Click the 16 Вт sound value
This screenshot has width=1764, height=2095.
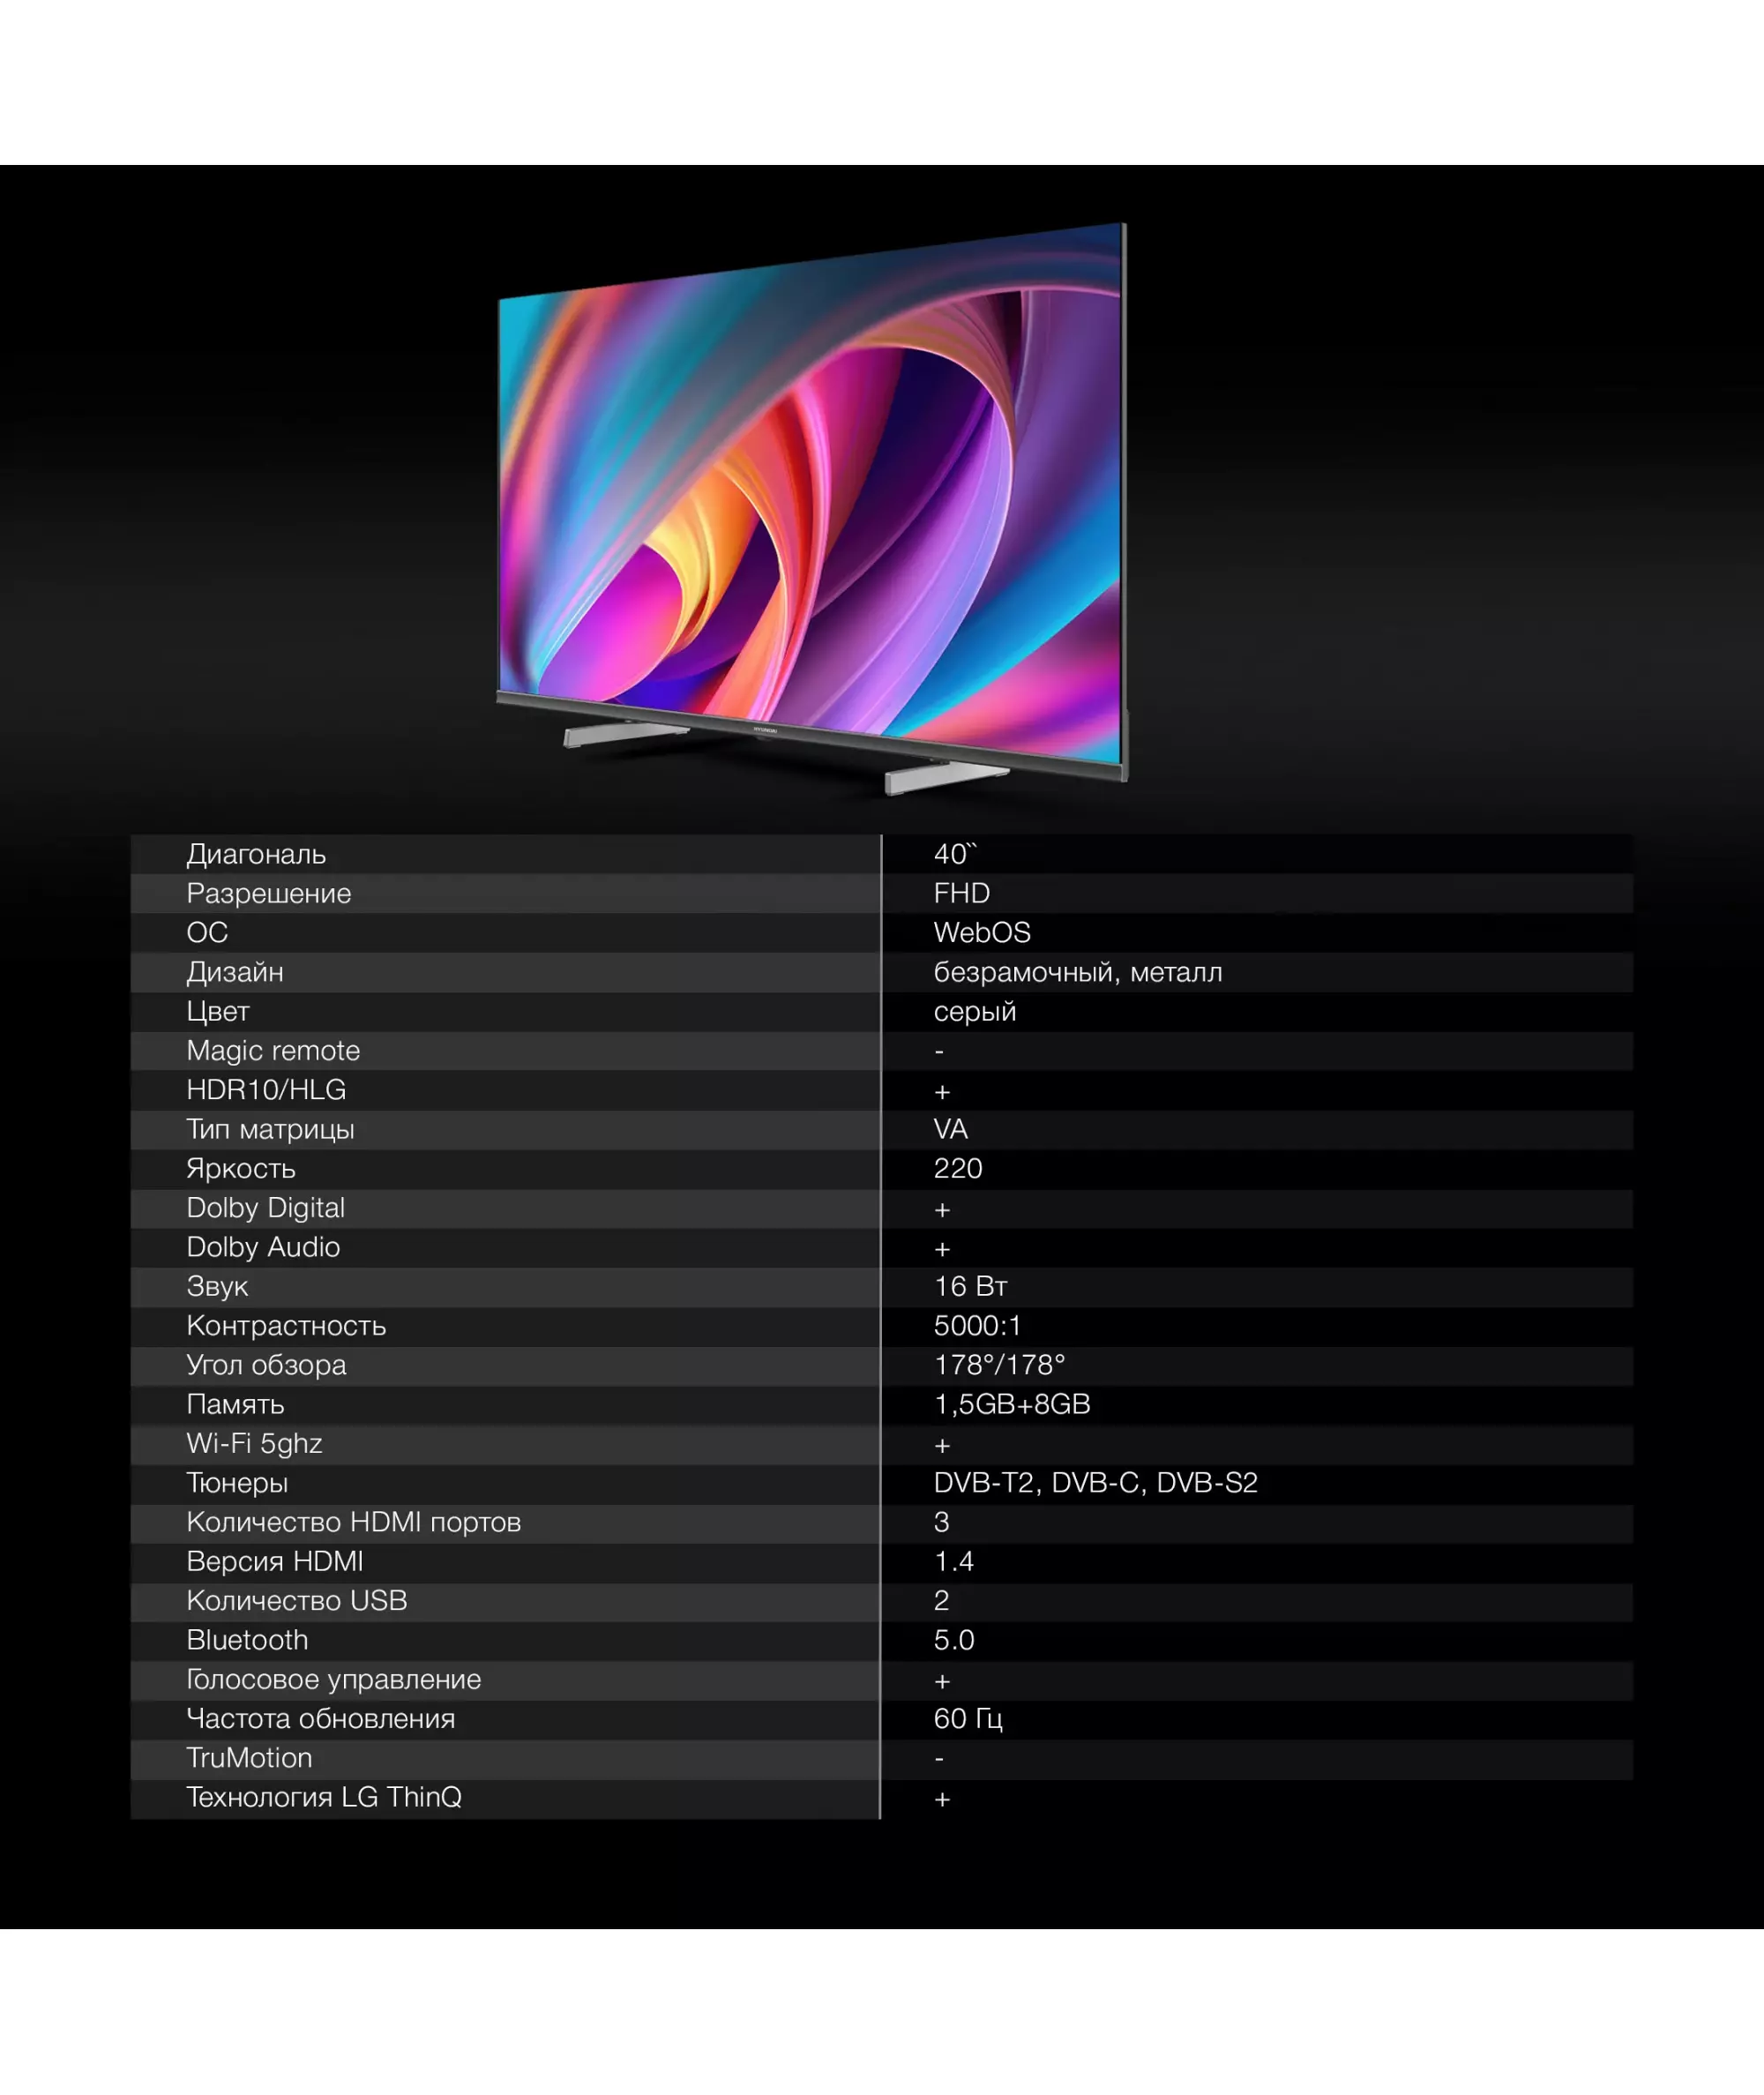[970, 1286]
